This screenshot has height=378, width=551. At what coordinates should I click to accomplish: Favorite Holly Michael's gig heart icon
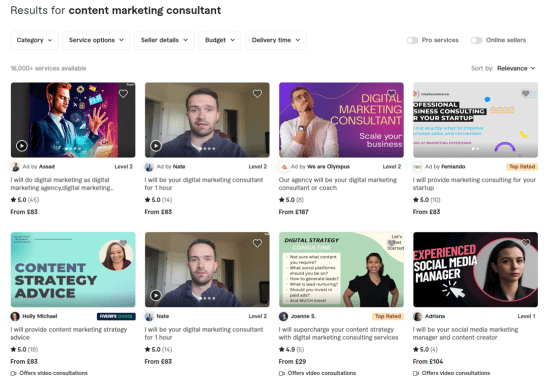[x=123, y=243]
